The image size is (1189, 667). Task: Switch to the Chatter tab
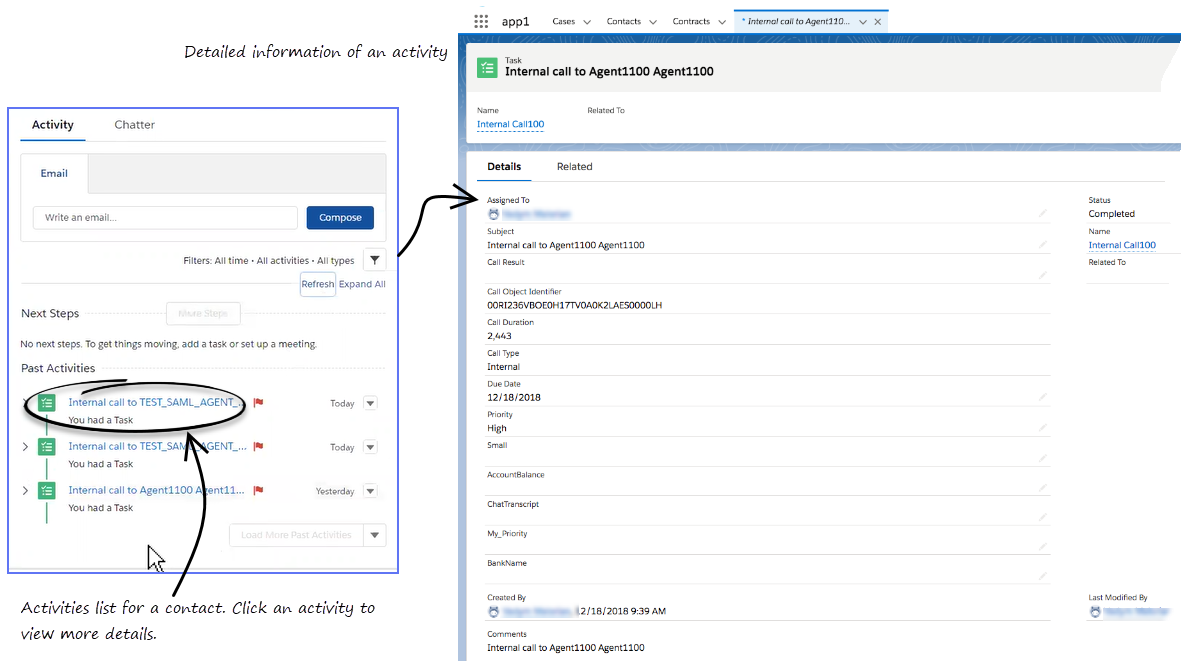point(134,125)
